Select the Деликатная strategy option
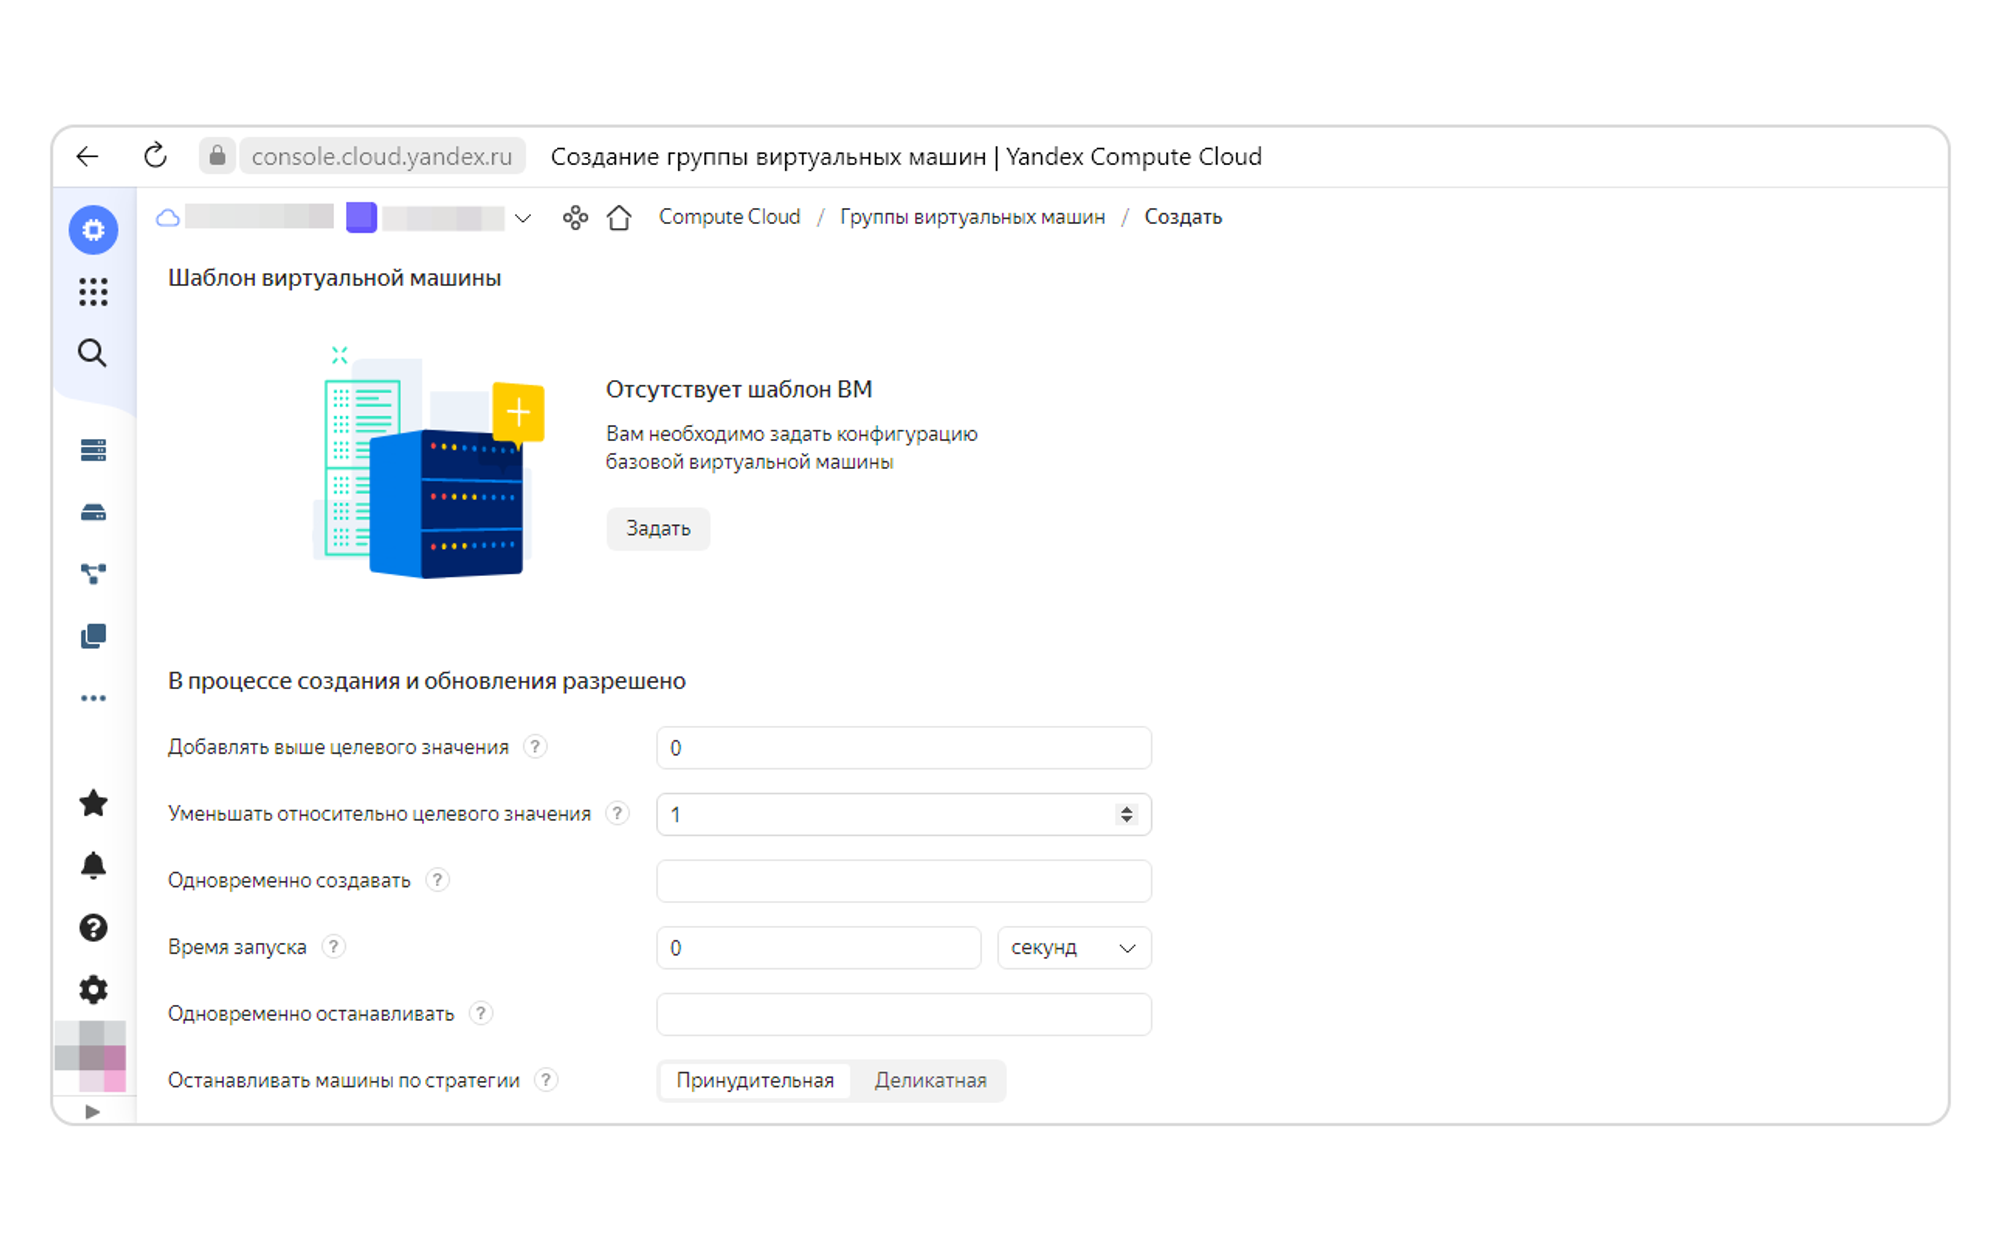Viewport: 2000px width, 1250px height. [930, 1081]
